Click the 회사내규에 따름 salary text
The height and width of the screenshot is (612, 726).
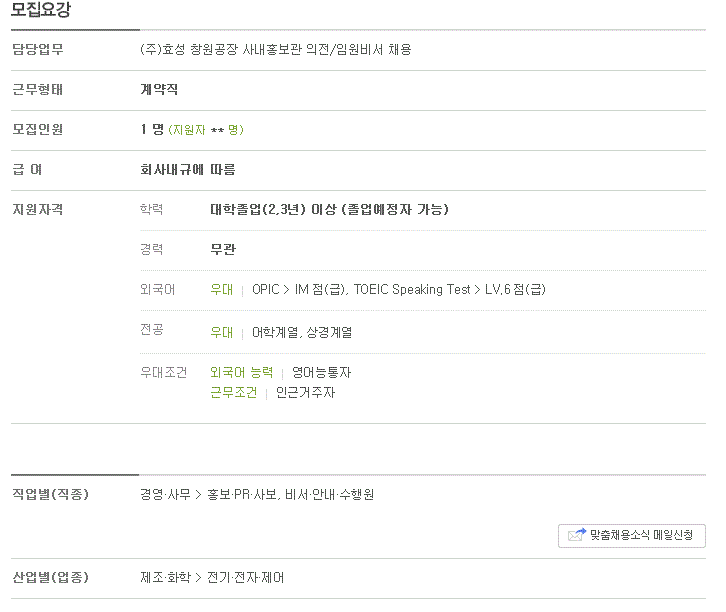[x=188, y=170]
